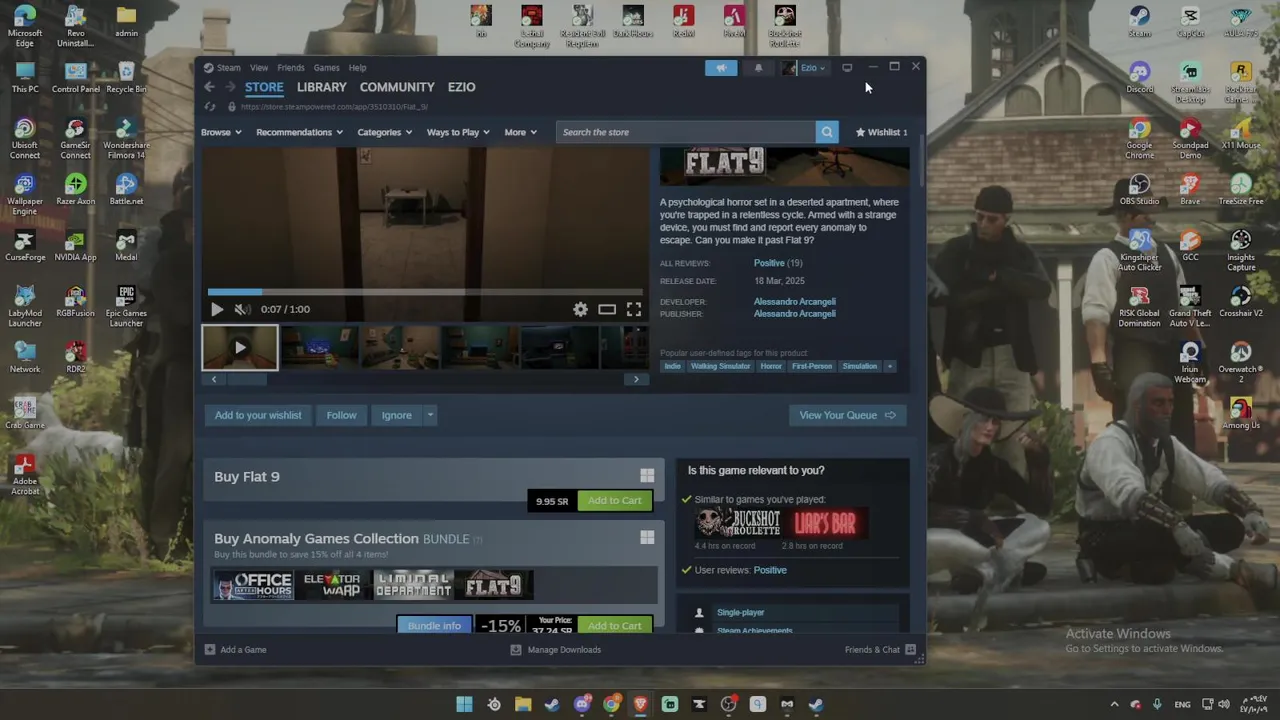Viewport: 1280px width, 720px height.
Task: Open OBS Studio desktop icon
Action: point(1139,188)
